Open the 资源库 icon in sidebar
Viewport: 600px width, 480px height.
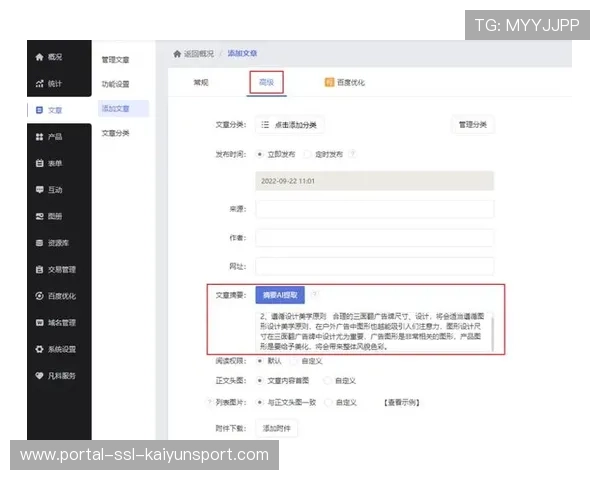coord(39,243)
